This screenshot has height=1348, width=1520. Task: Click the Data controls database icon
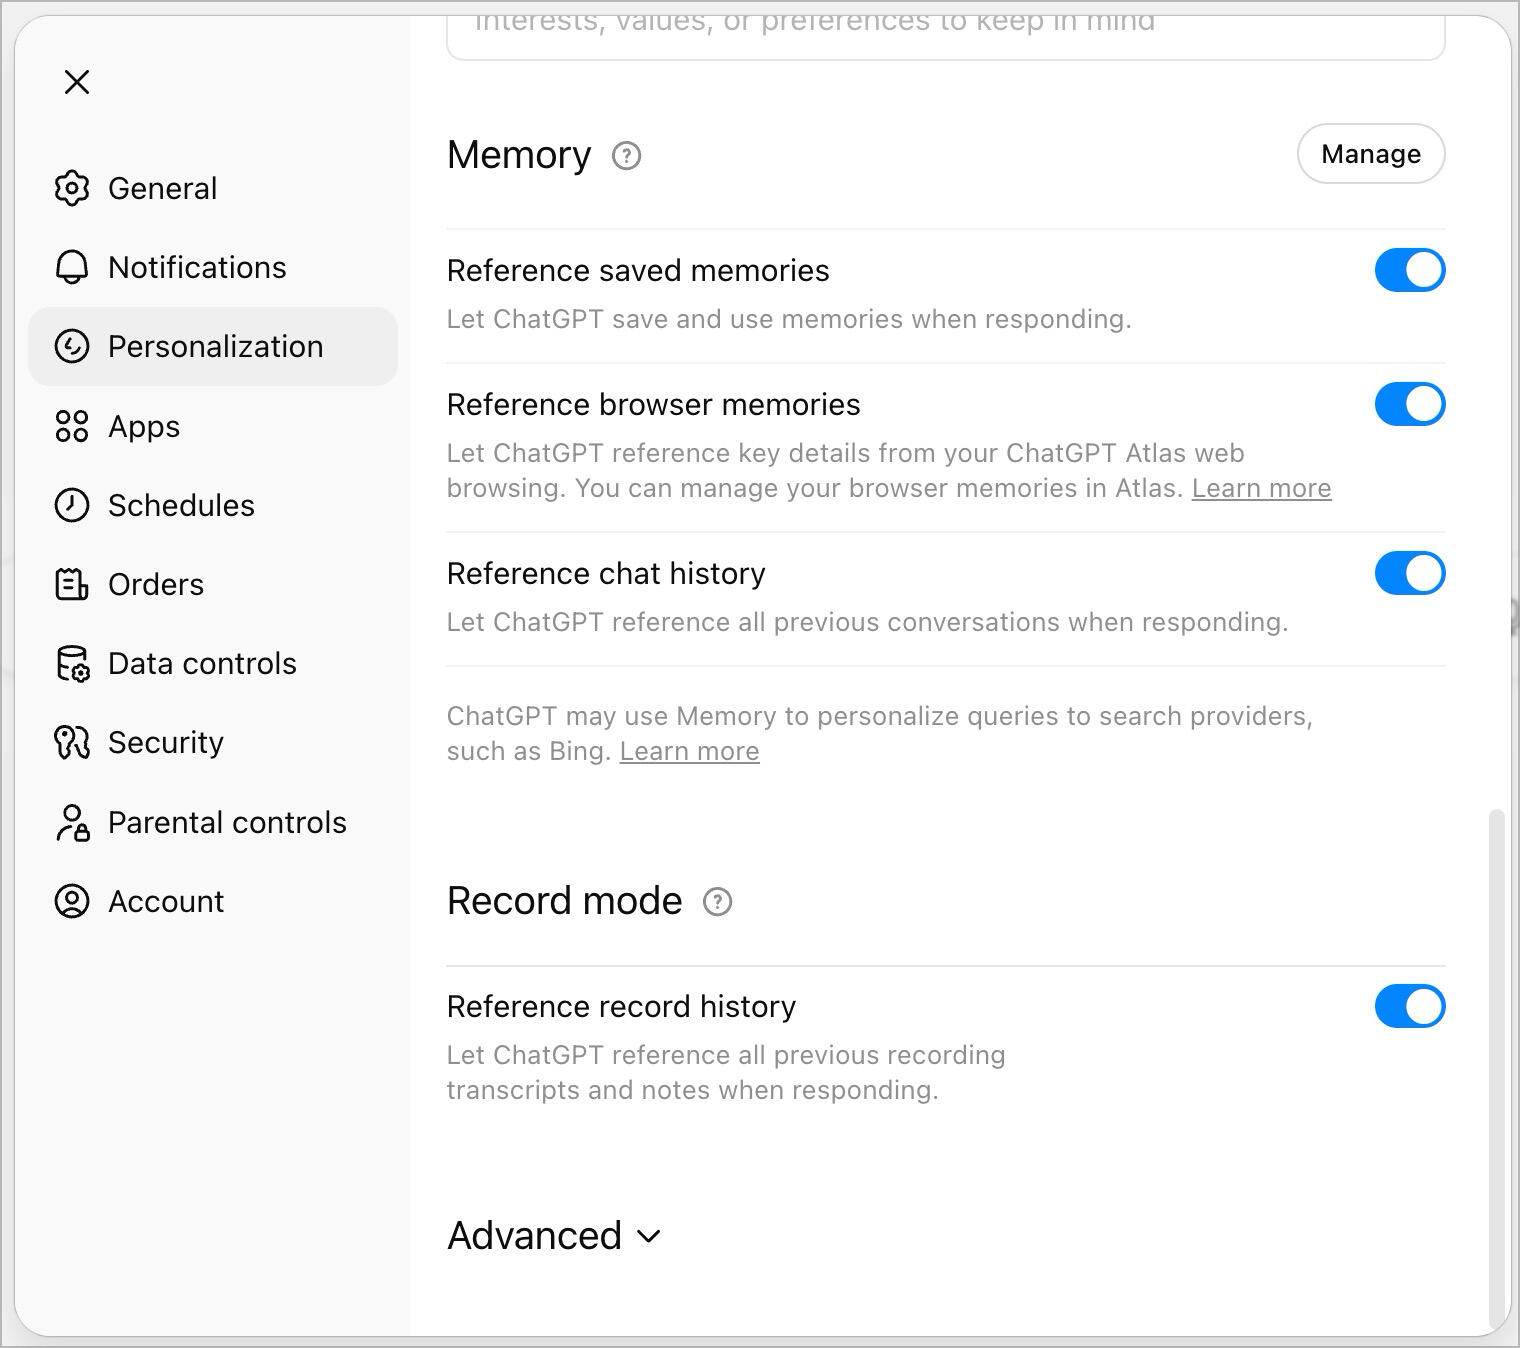[72, 664]
